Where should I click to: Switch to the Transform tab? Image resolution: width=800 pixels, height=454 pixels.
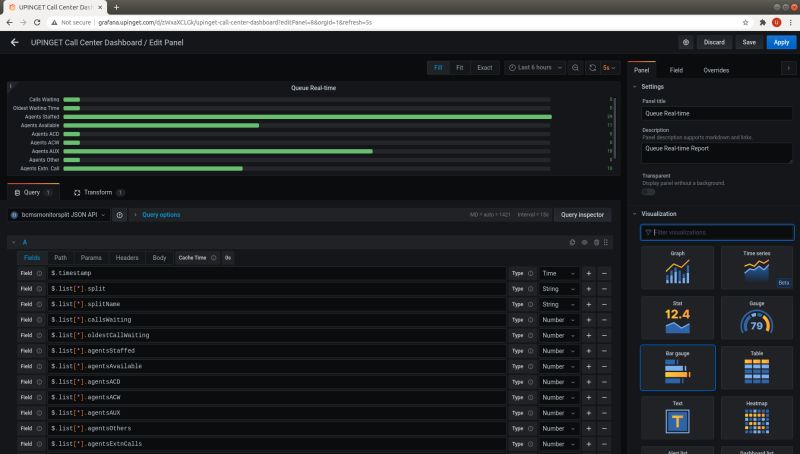(99, 192)
